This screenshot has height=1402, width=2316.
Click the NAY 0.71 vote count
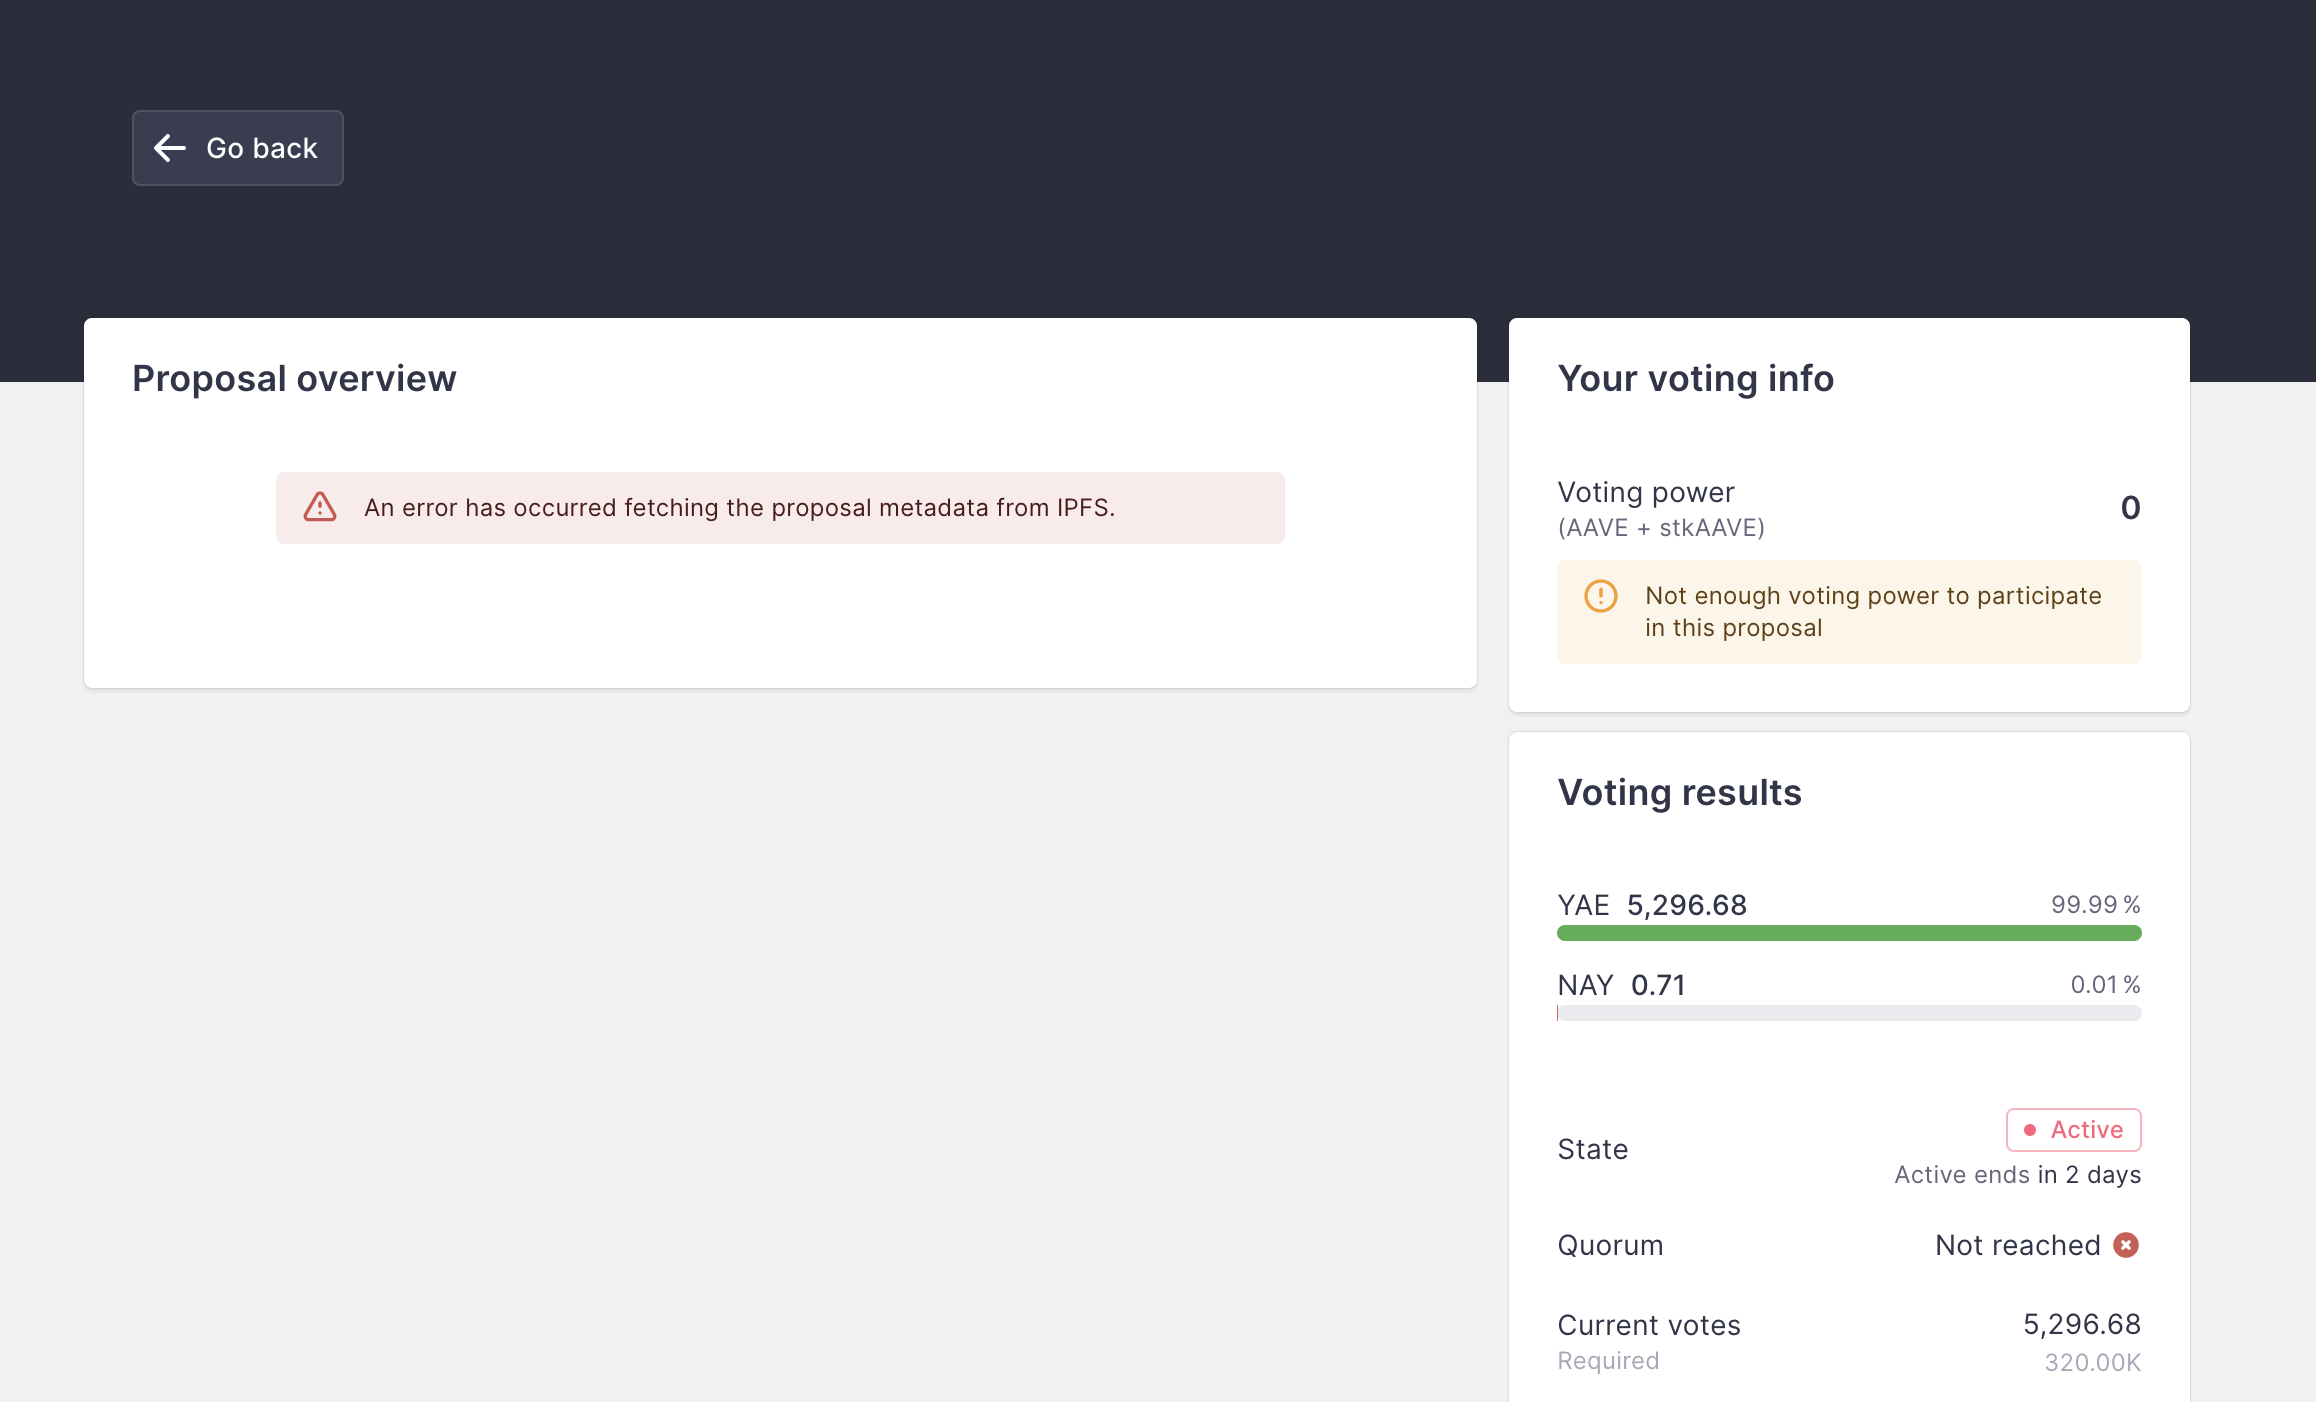(x=1658, y=985)
